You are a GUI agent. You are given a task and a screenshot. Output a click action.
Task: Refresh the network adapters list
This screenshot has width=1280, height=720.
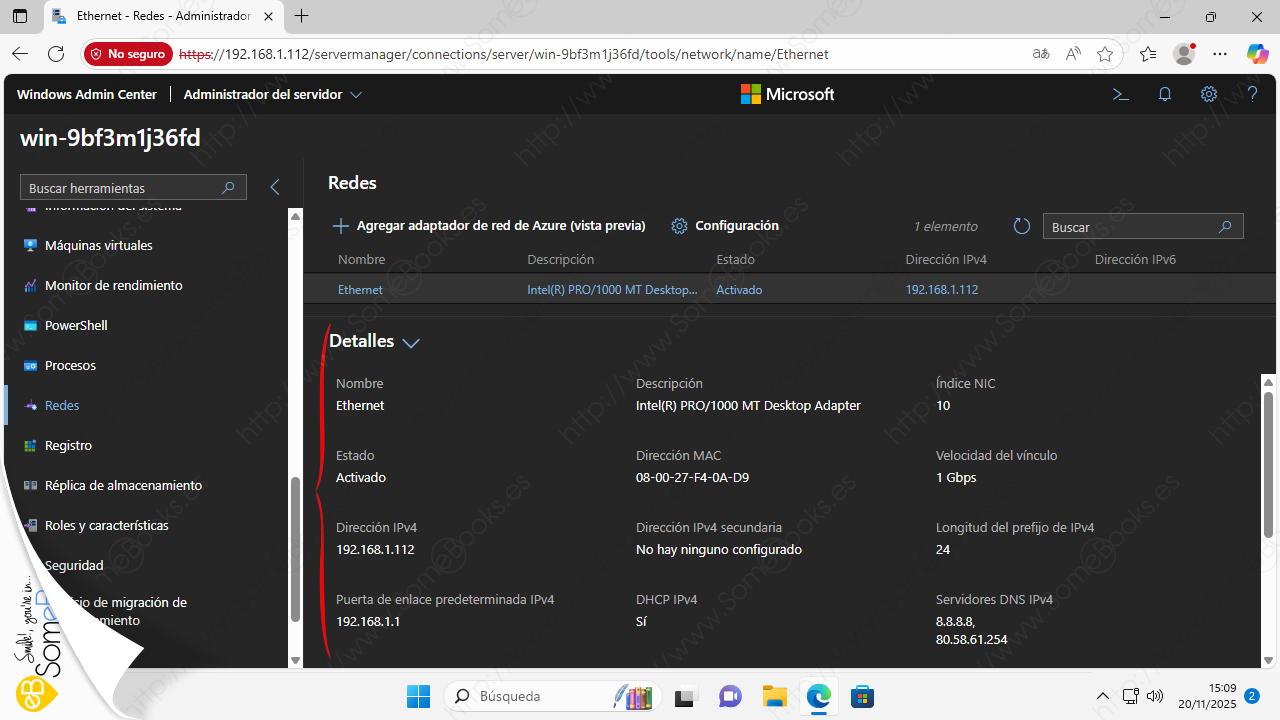pos(1021,227)
